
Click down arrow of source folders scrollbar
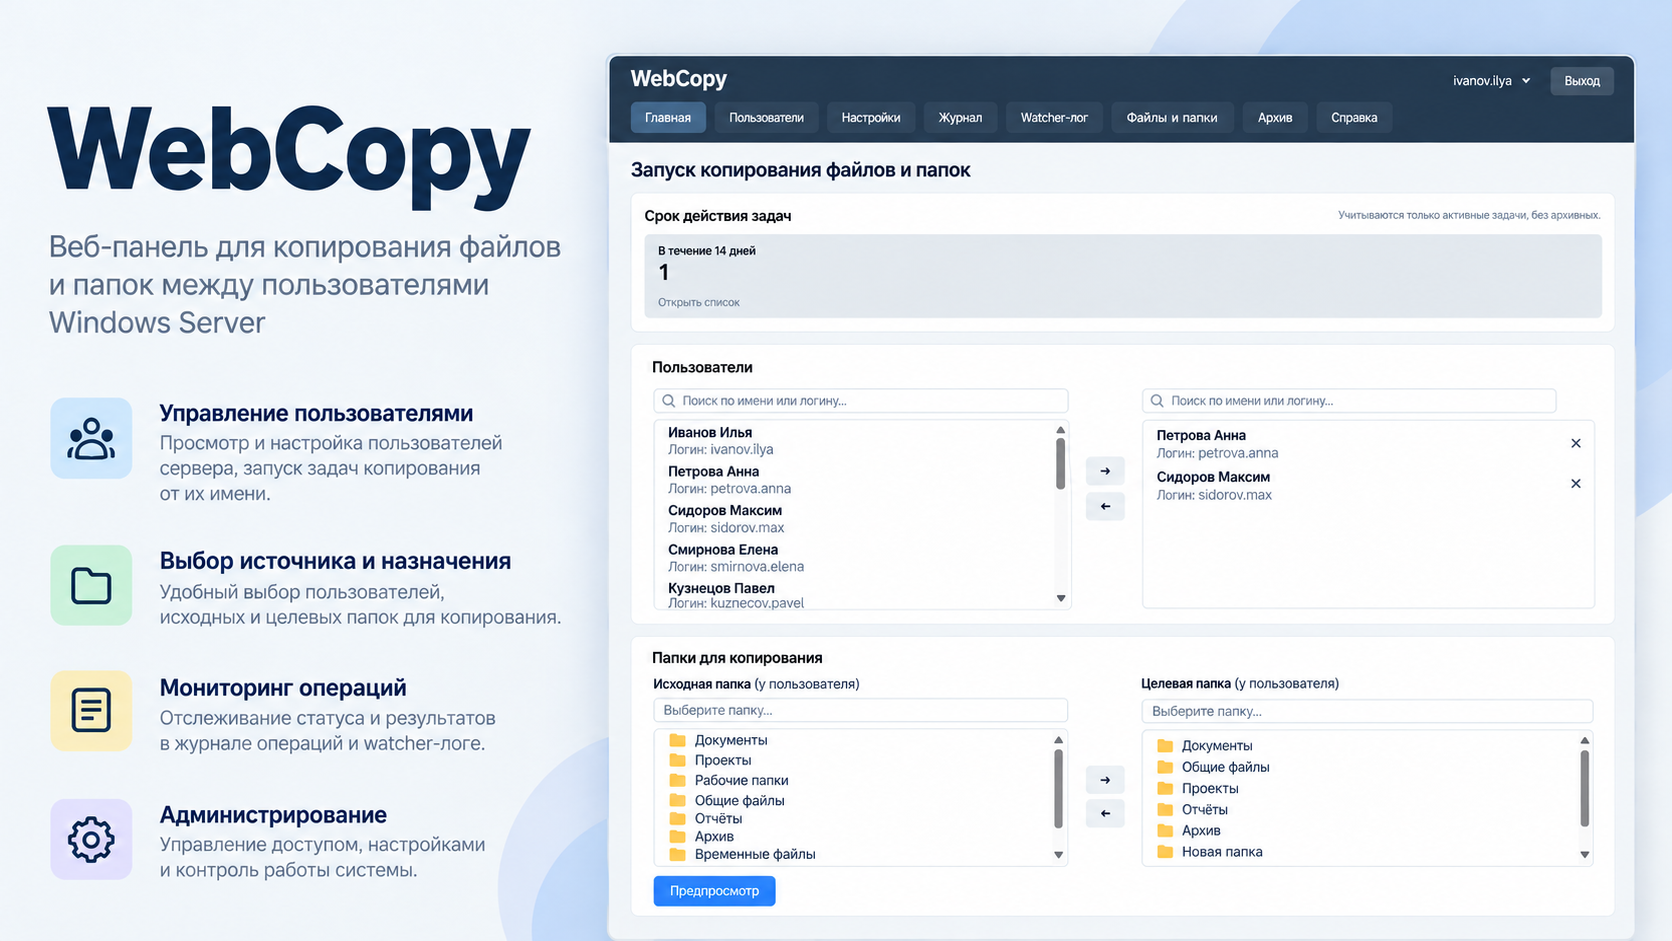(x=1058, y=855)
